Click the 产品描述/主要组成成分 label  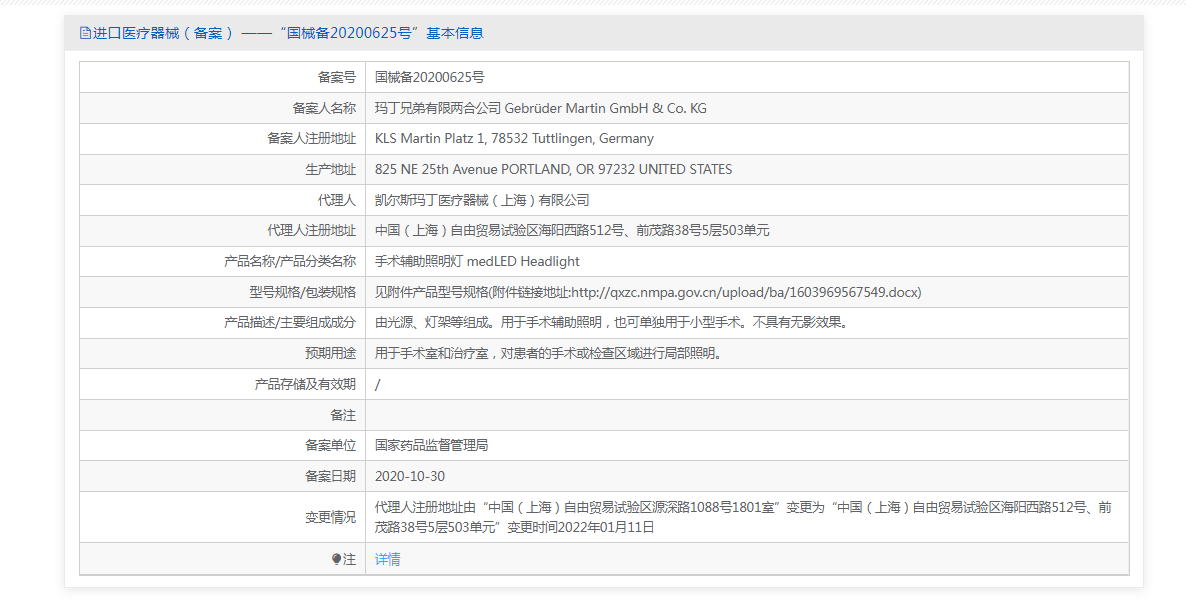coord(290,323)
